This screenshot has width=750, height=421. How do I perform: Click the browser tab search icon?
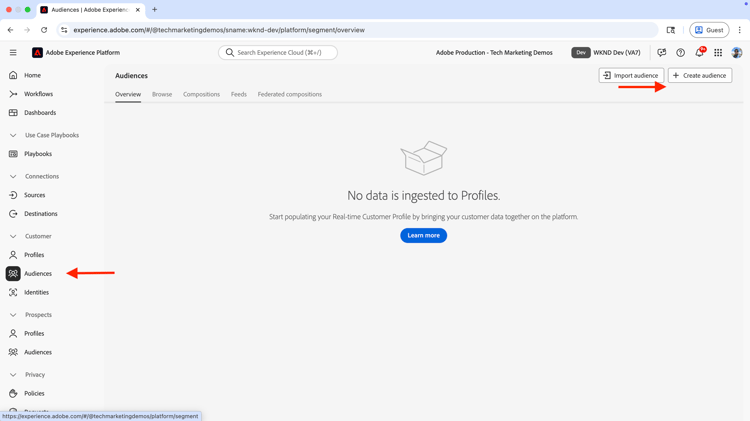pyautogui.click(x=671, y=30)
